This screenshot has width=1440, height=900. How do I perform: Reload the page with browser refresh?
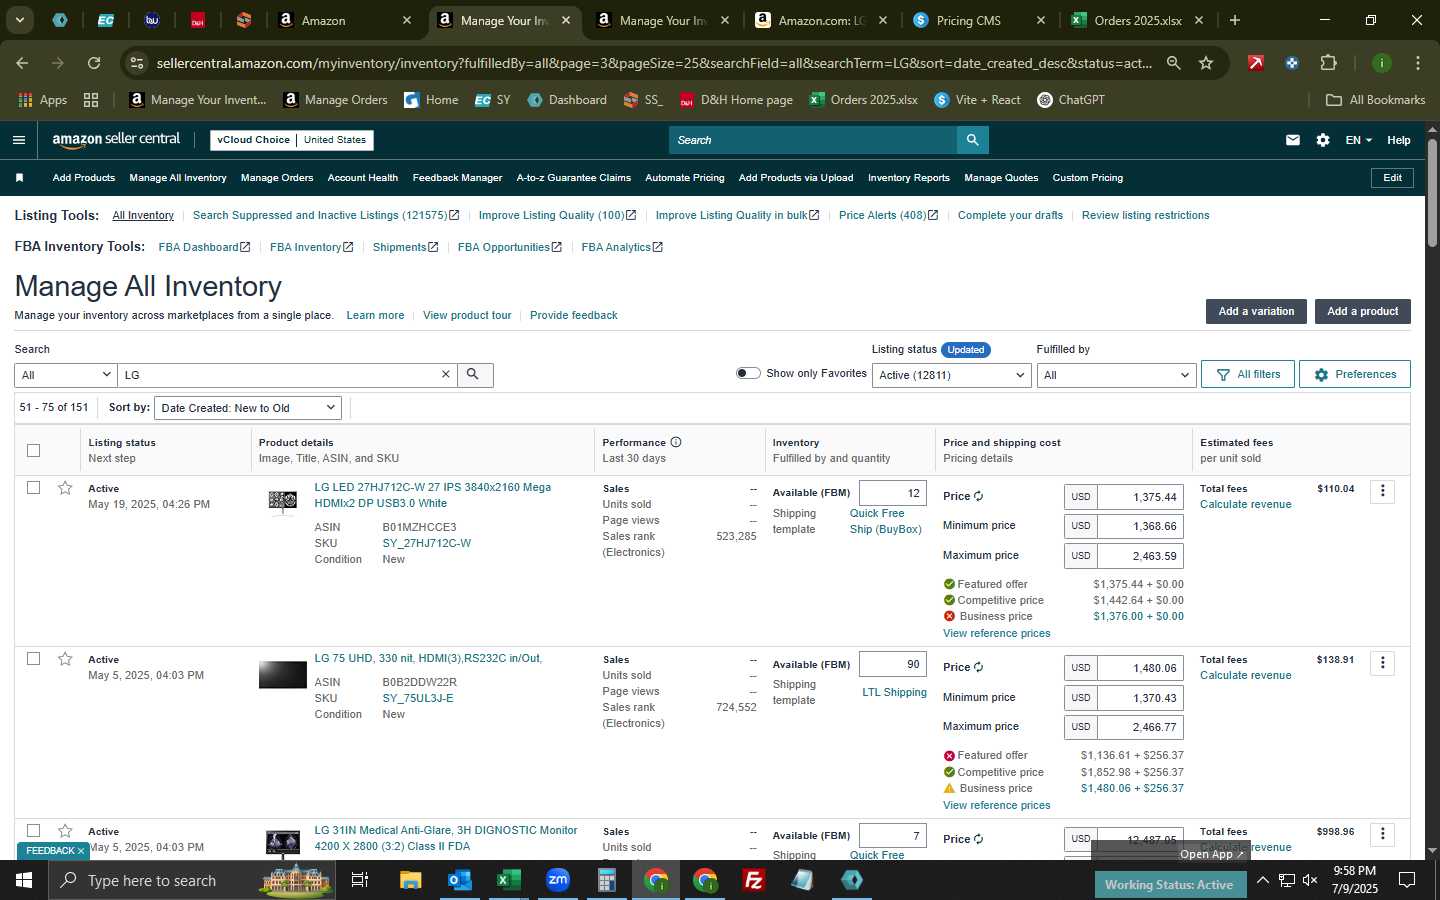point(94,63)
